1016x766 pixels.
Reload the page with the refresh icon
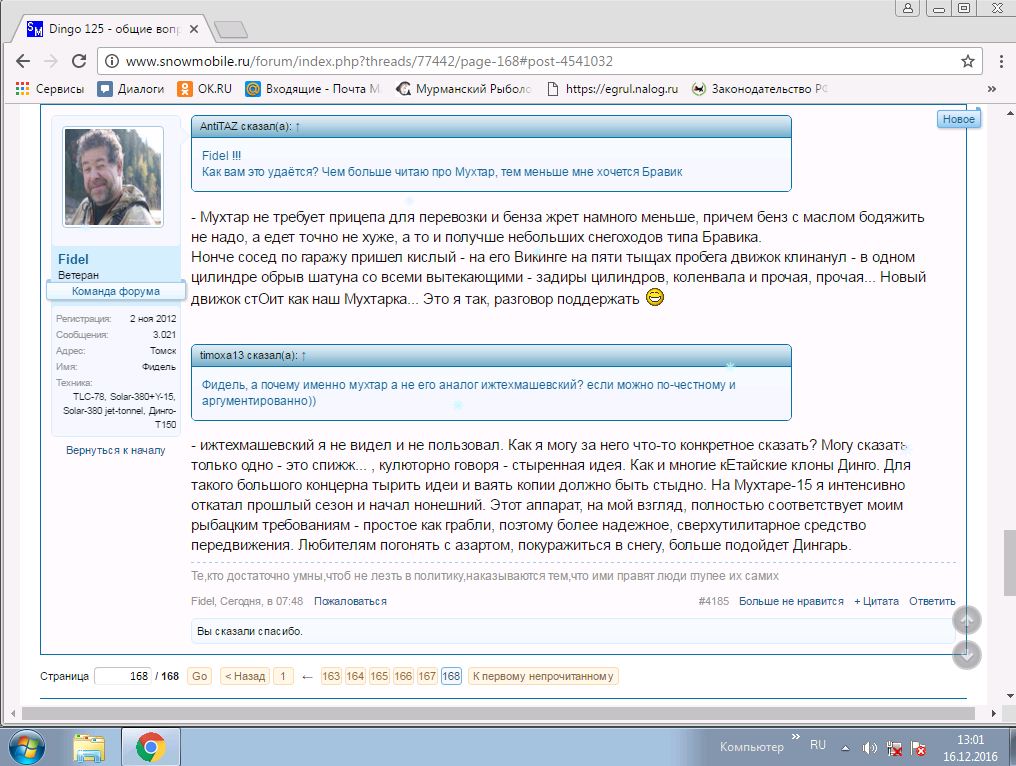(x=79, y=61)
